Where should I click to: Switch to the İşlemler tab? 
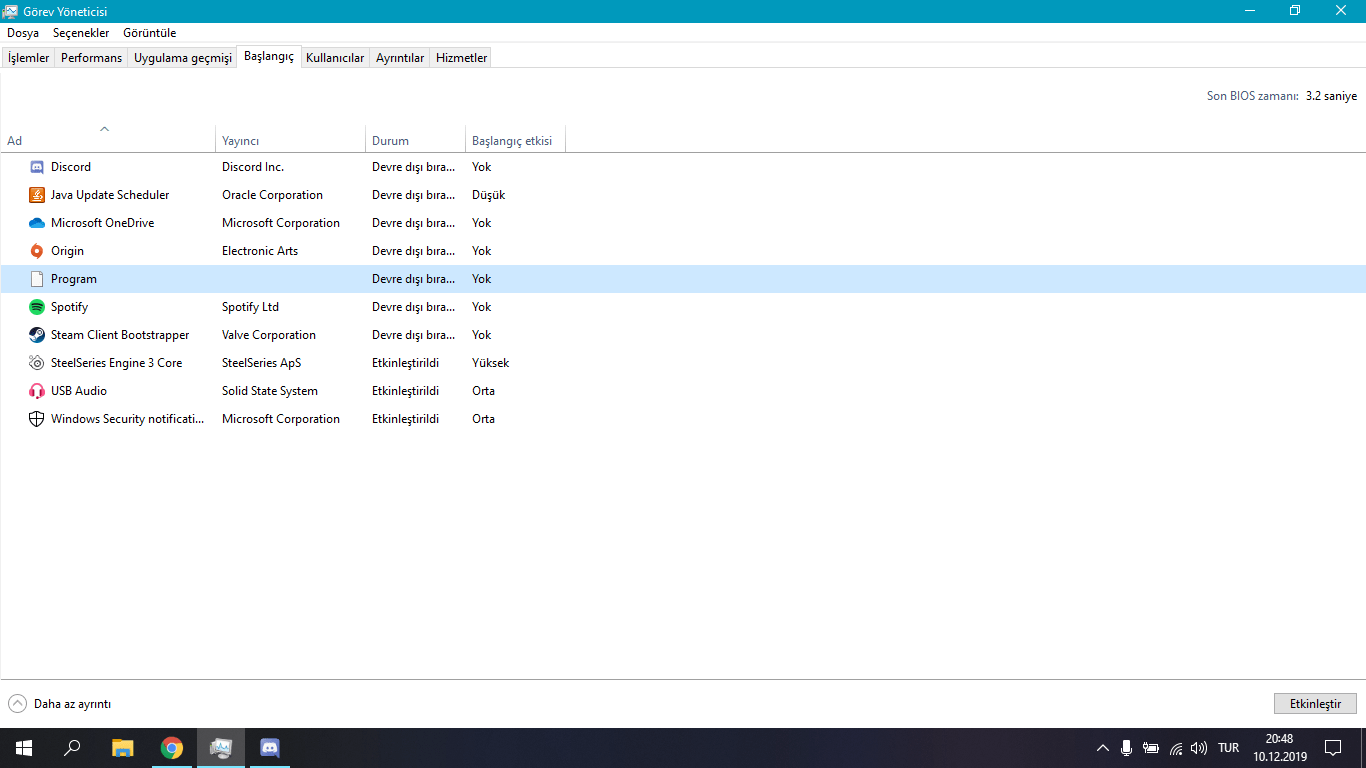coord(28,58)
